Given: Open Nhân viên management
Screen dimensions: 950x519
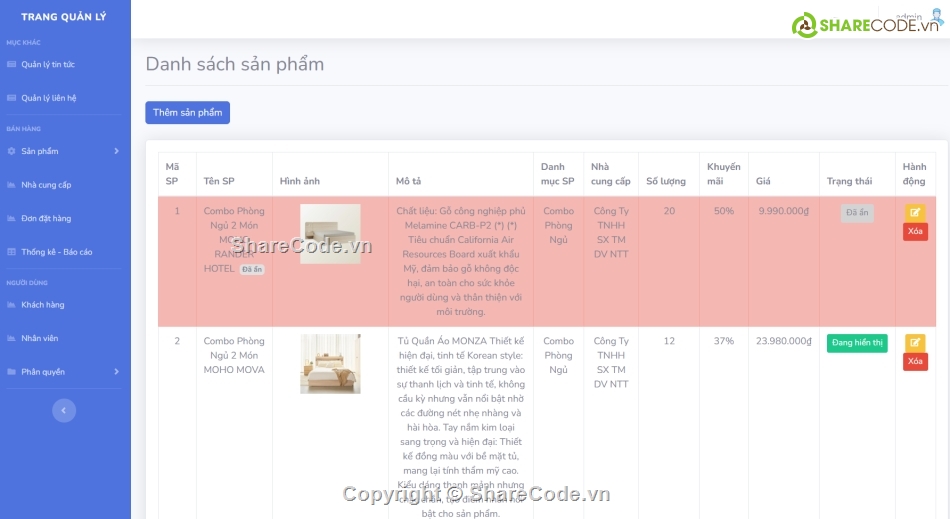Looking at the screenshot, I should pyautogui.click(x=39, y=338).
